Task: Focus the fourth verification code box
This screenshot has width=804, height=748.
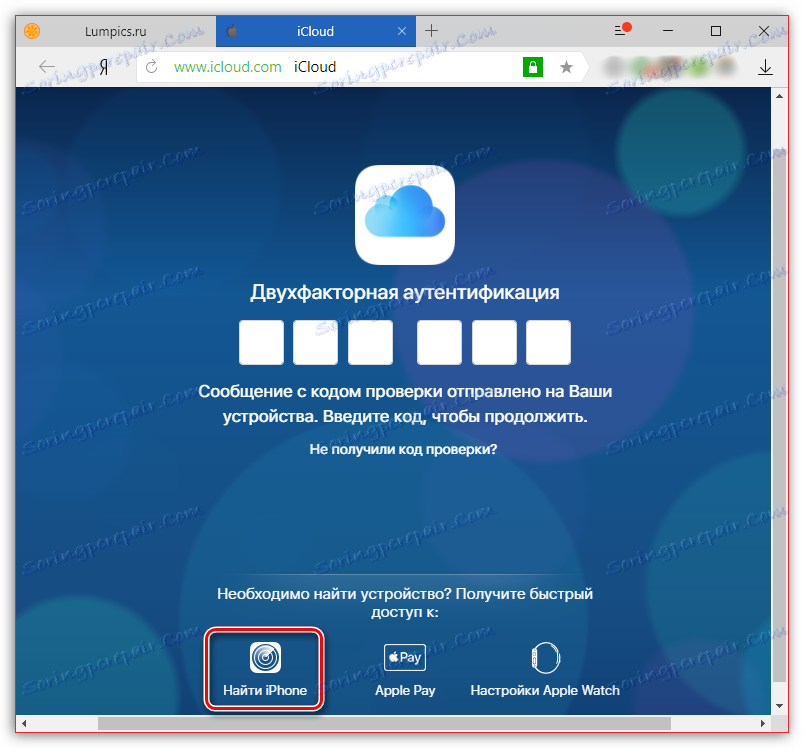Action: (x=439, y=342)
